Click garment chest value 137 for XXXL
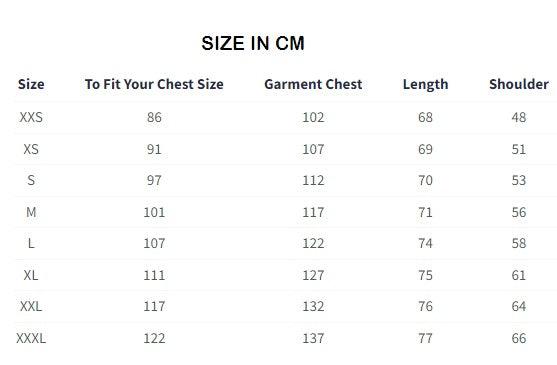This screenshot has height=365, width=557. point(313,338)
